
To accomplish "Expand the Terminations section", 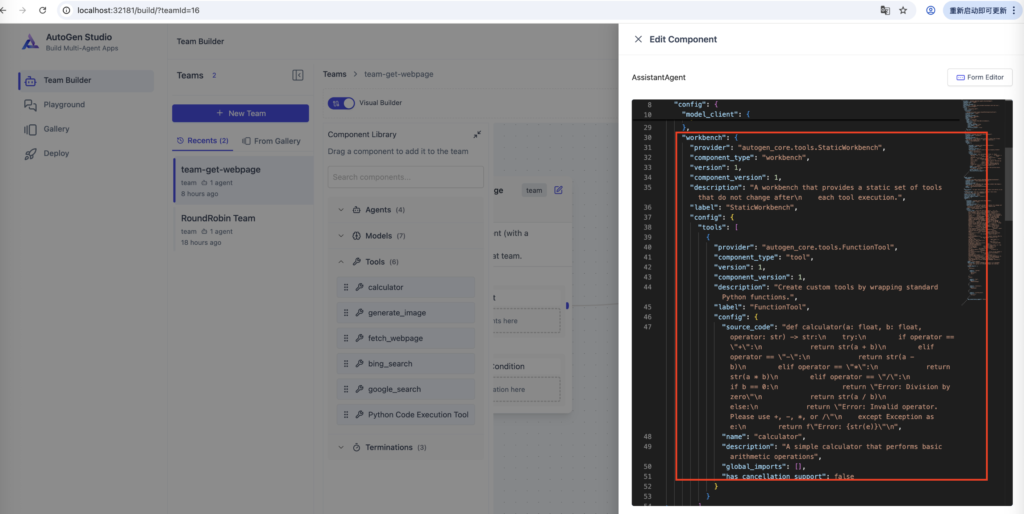I will coord(340,447).
